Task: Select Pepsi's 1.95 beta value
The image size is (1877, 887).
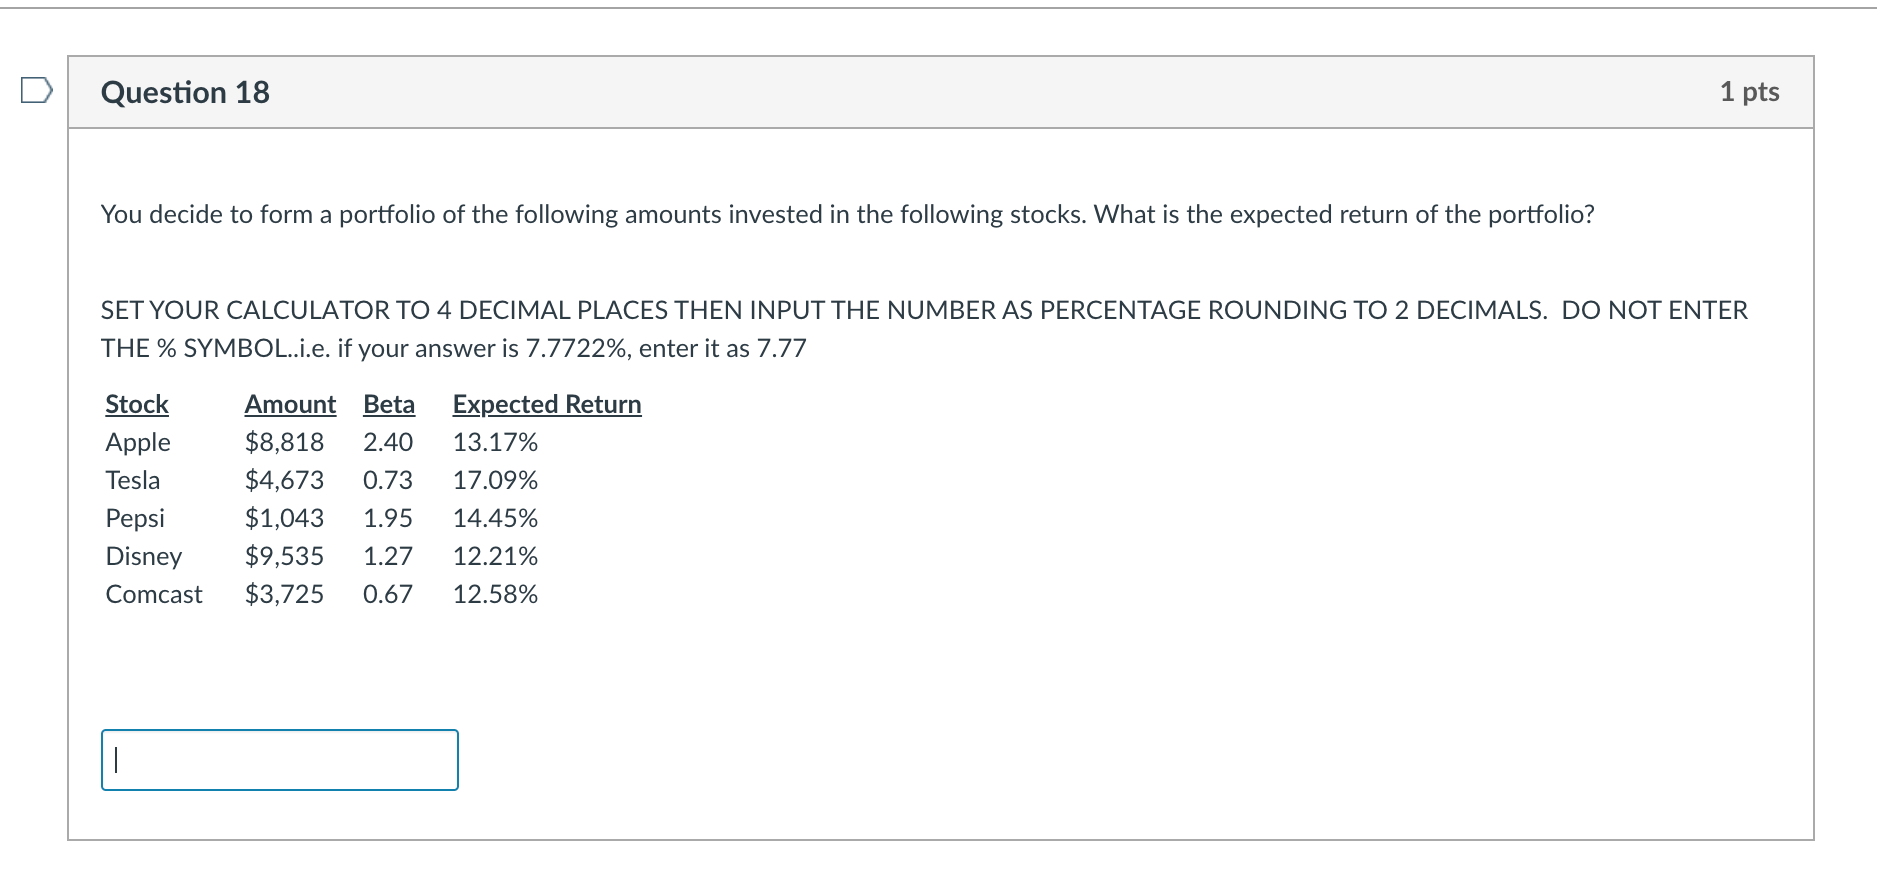Action: 388,518
